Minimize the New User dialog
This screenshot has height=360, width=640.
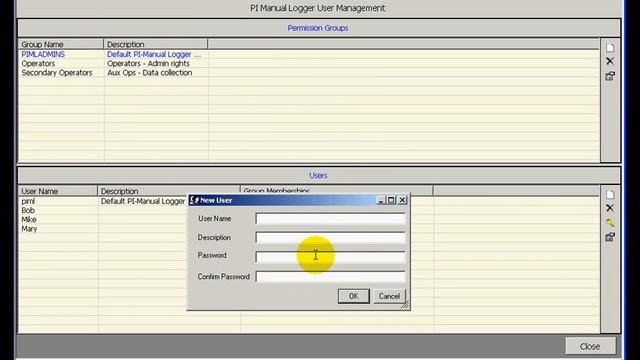click(381, 200)
